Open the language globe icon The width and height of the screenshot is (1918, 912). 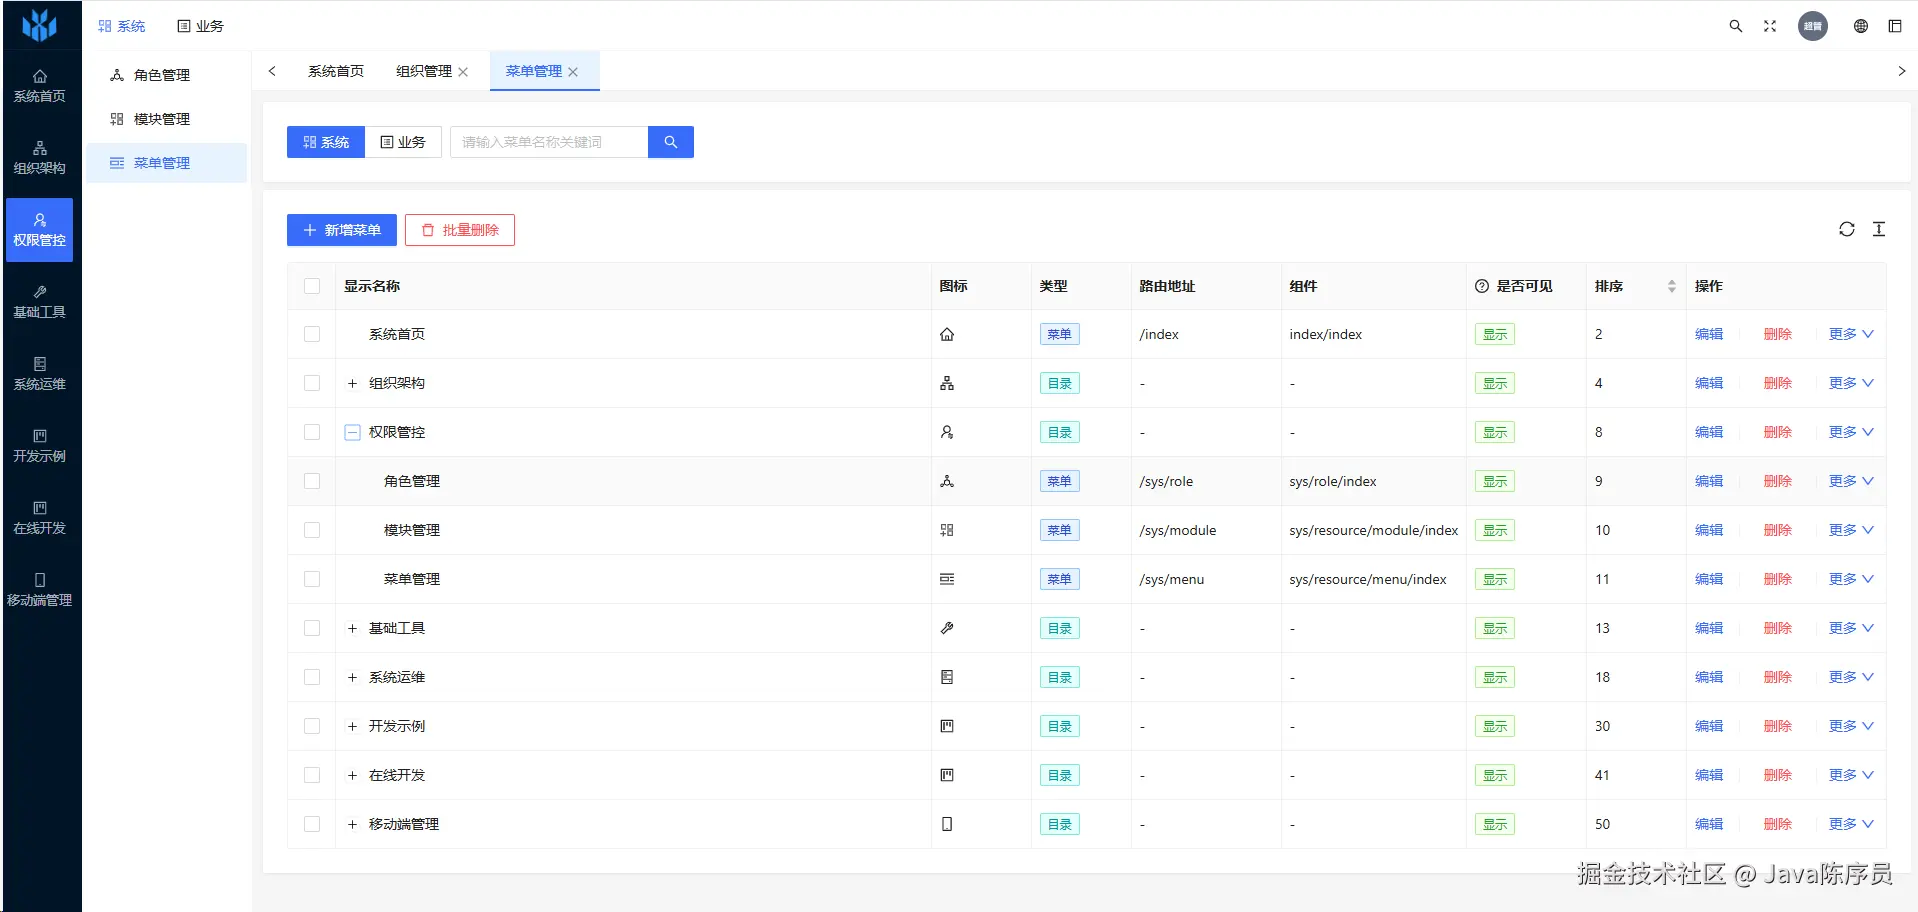(1861, 26)
